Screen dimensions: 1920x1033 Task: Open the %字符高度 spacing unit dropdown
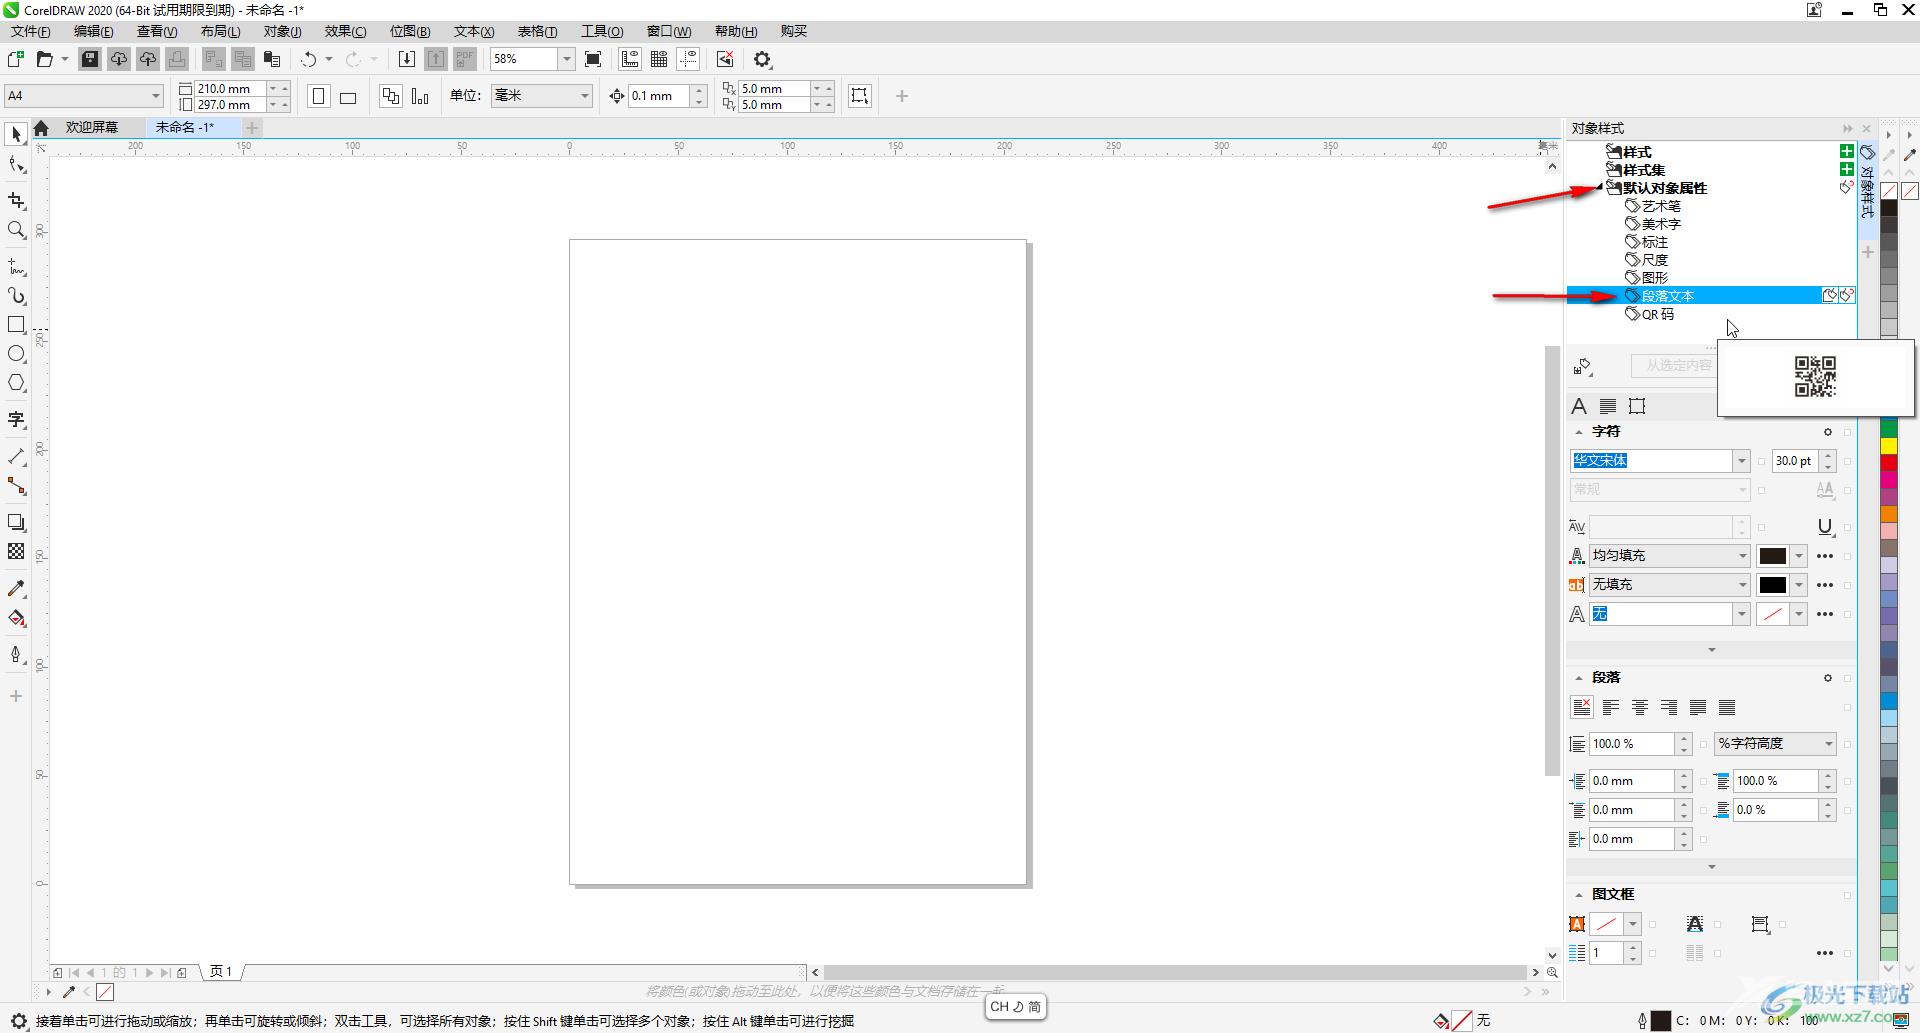(x=1776, y=744)
